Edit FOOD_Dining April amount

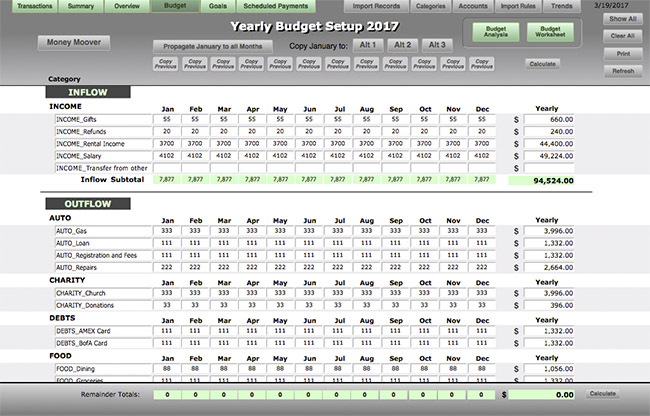click(x=252, y=369)
